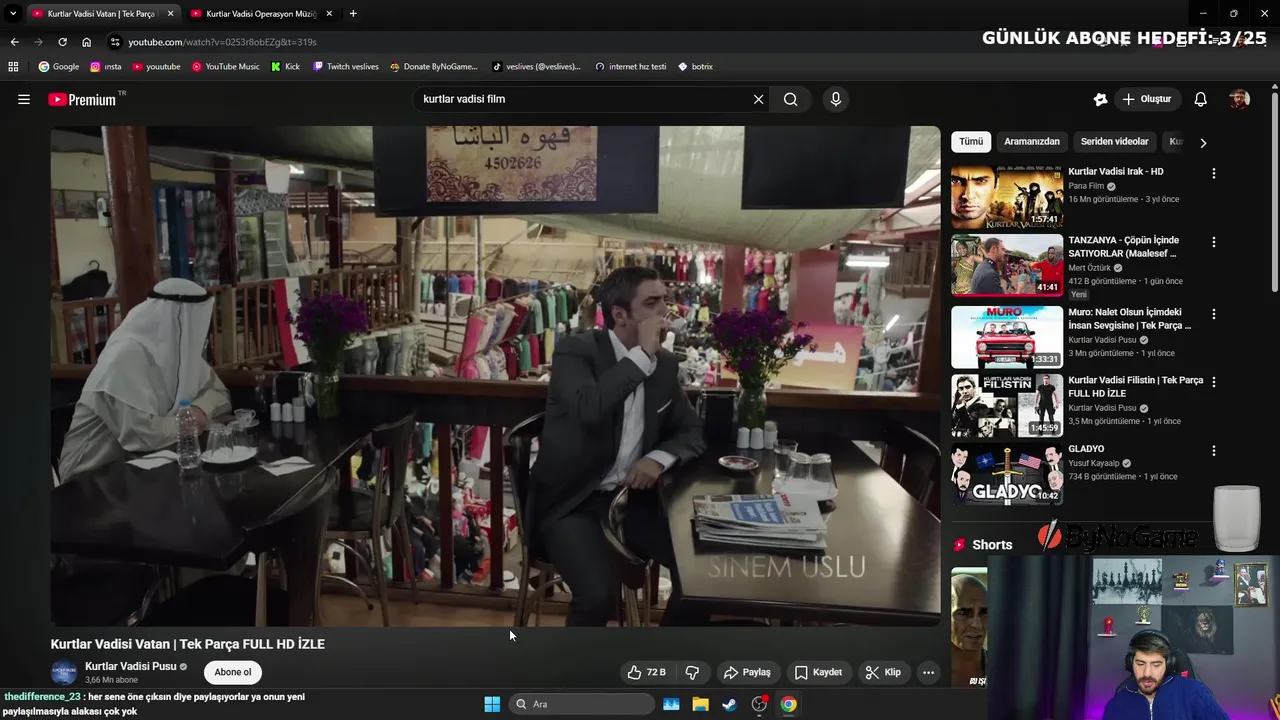The image size is (1280, 720).
Task: Open the Kick bookmark
Action: 286,66
